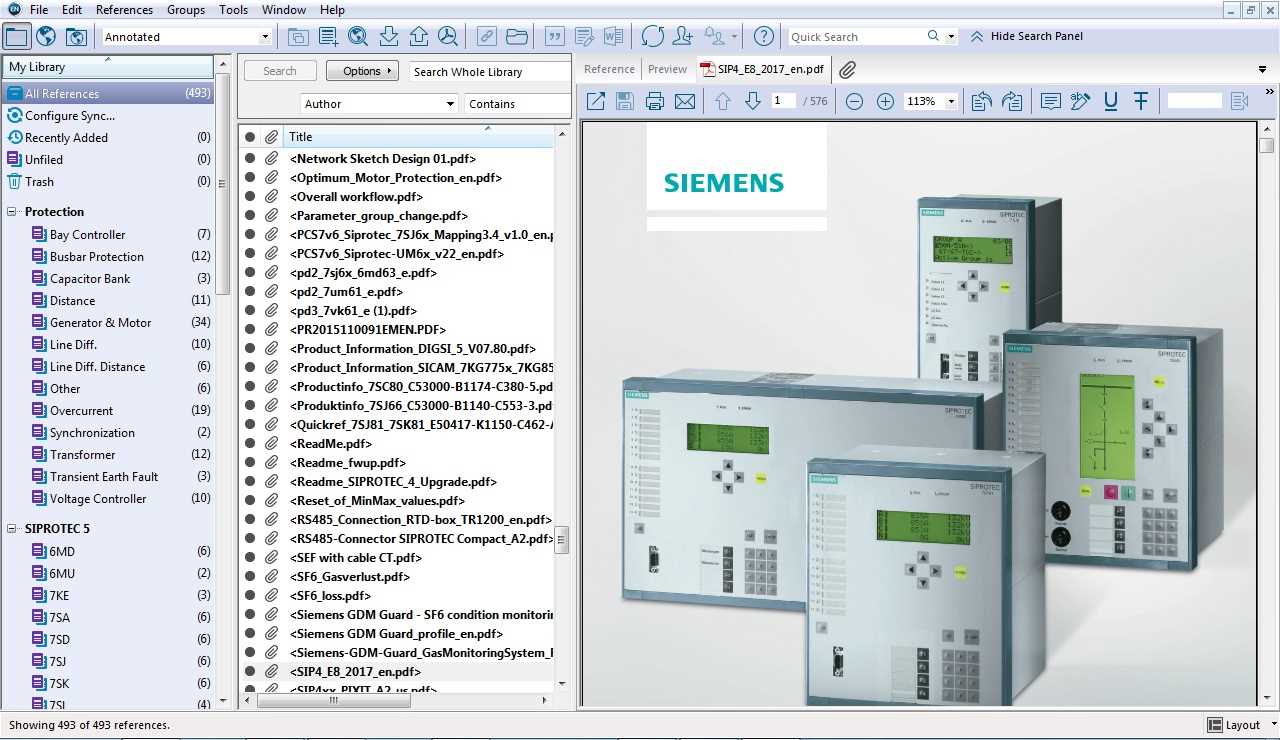Open the activity feed dropdown arrow
Screen dimensions: 1280x740
(733, 37)
